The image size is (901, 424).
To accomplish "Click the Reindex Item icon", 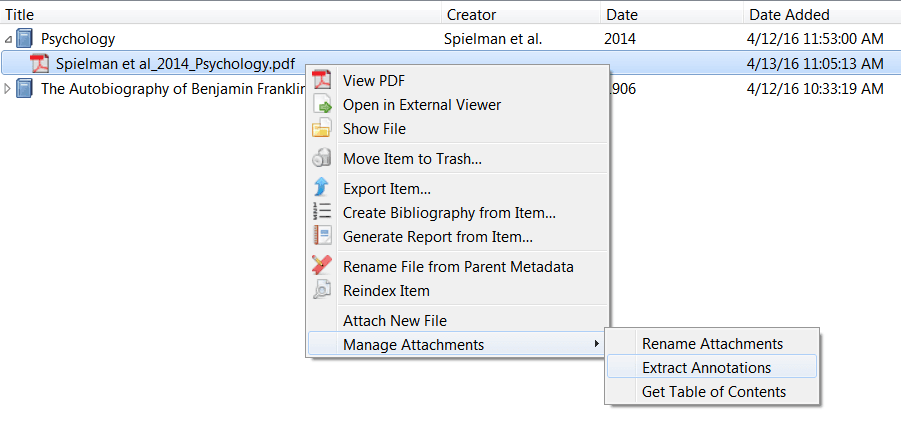I will (322, 291).
